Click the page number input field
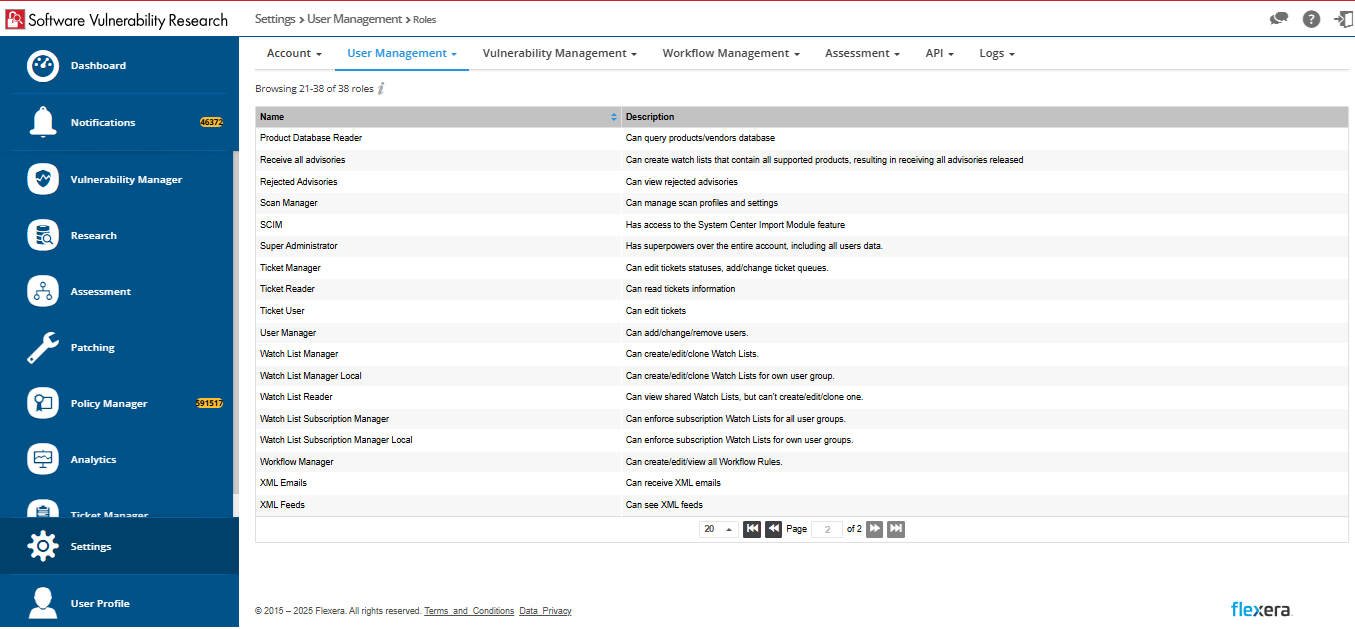This screenshot has width=1355, height=629. [827, 529]
